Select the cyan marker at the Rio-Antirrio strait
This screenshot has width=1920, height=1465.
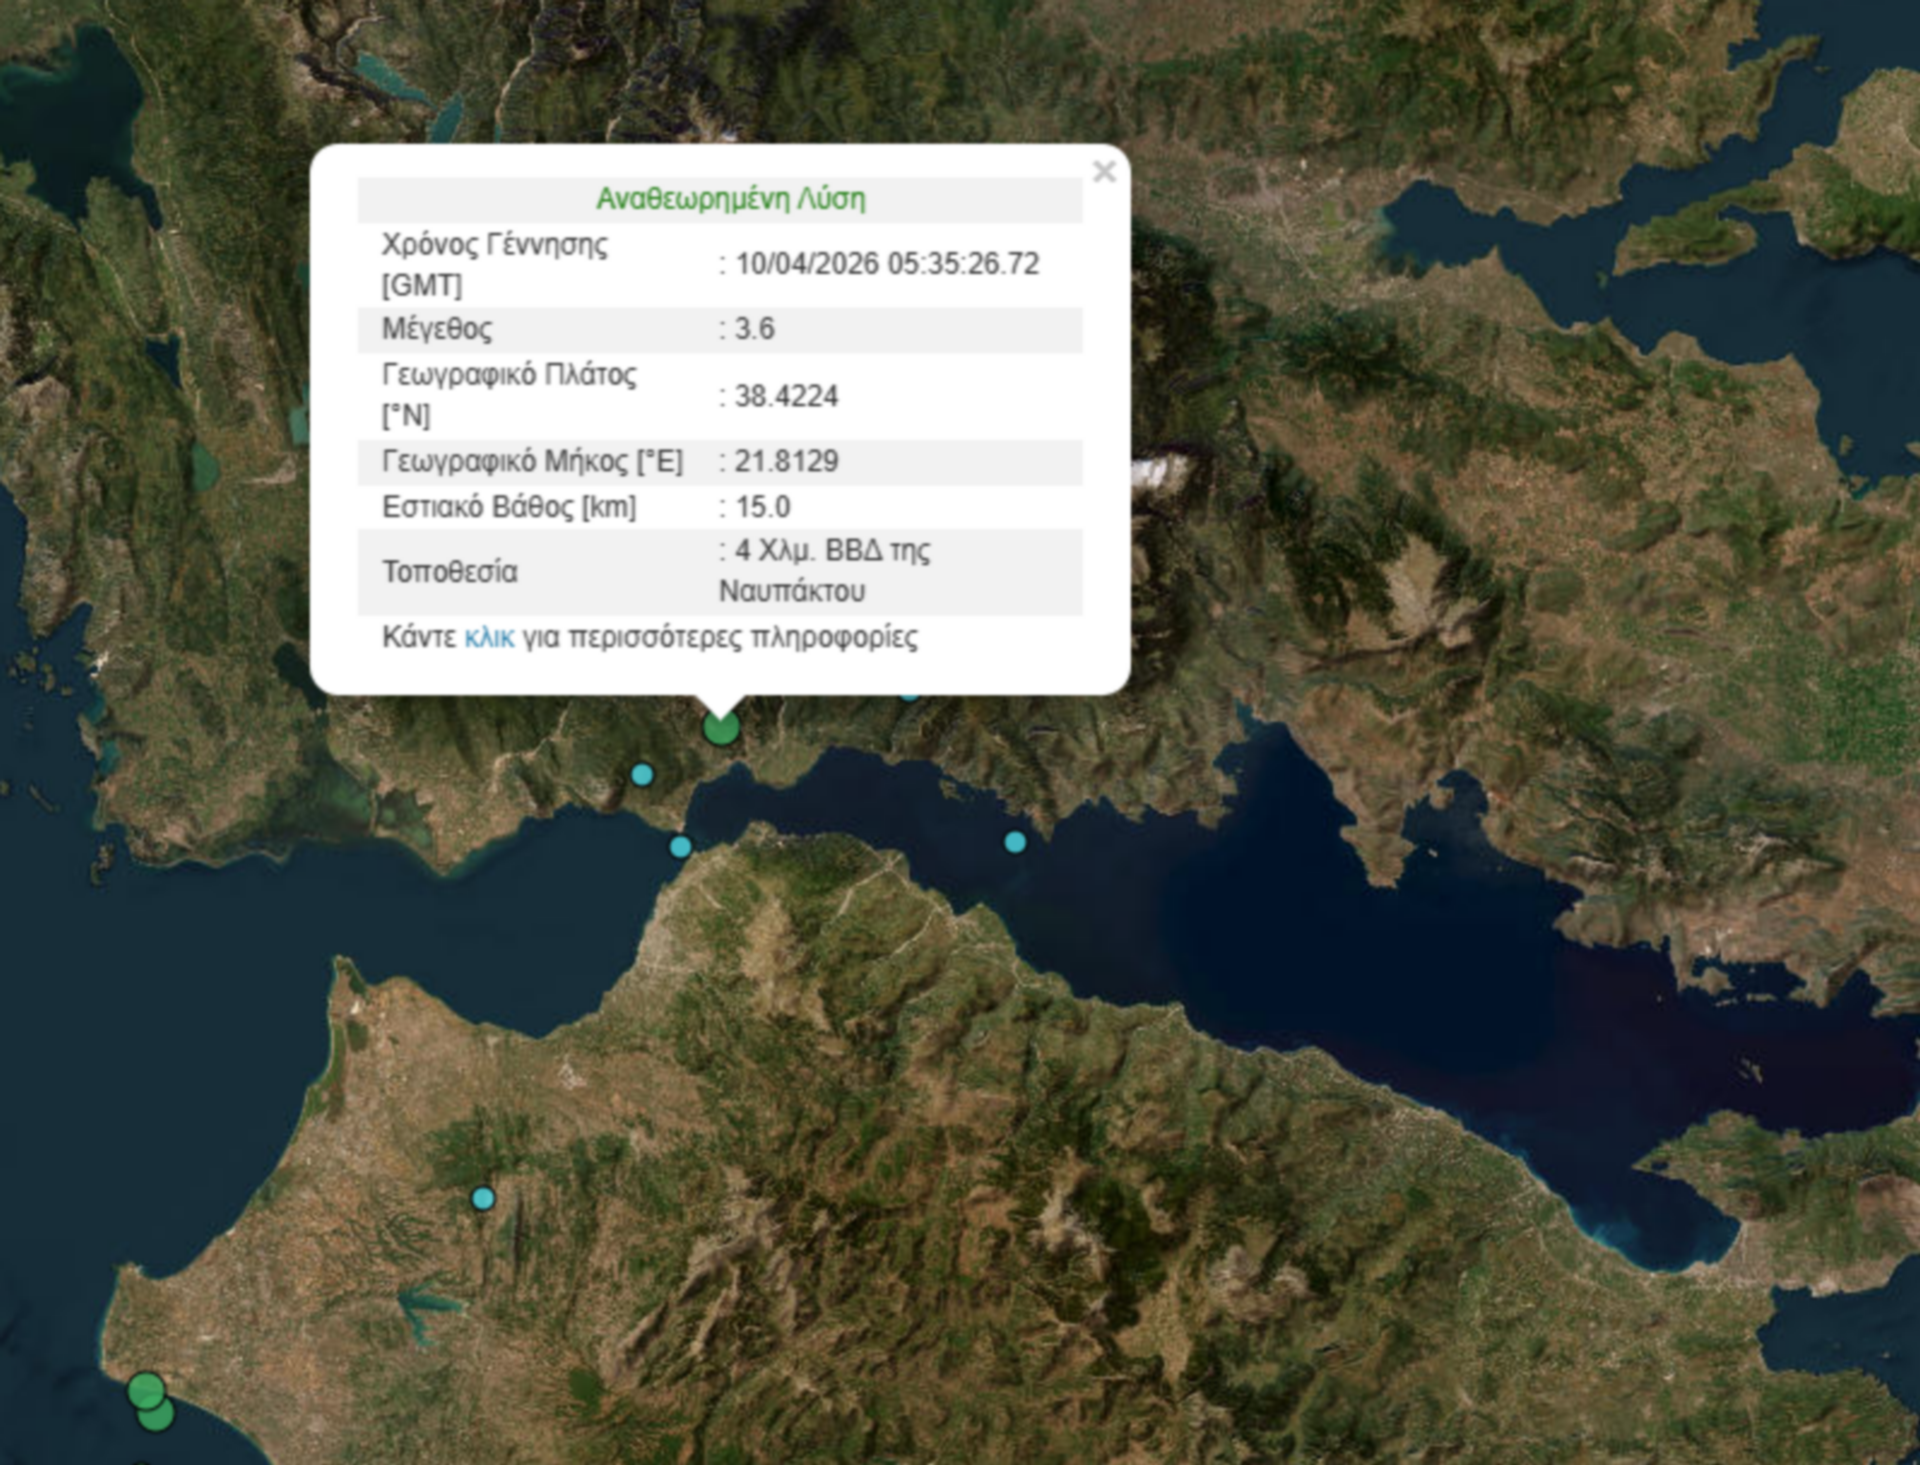[x=680, y=847]
